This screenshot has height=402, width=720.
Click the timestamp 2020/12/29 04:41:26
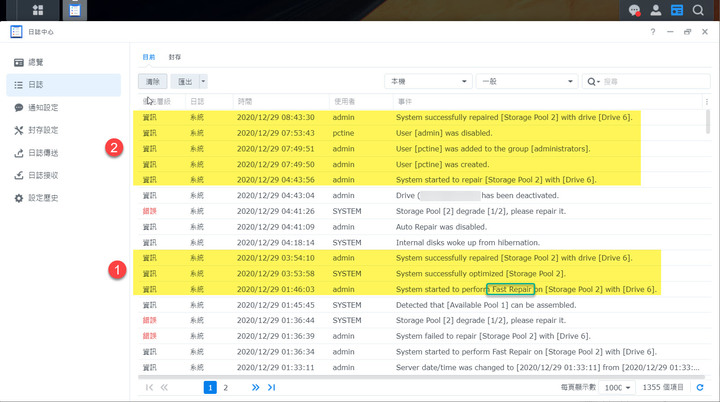[276, 211]
